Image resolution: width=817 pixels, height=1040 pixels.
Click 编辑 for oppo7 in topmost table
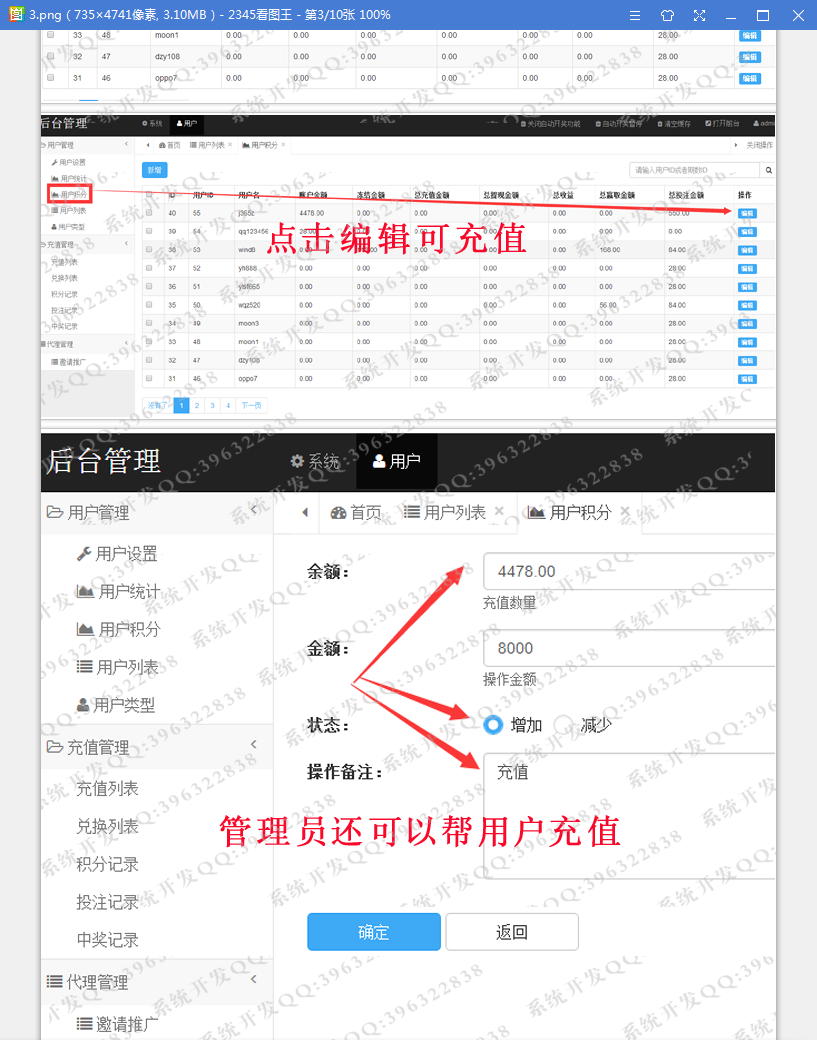point(749,78)
